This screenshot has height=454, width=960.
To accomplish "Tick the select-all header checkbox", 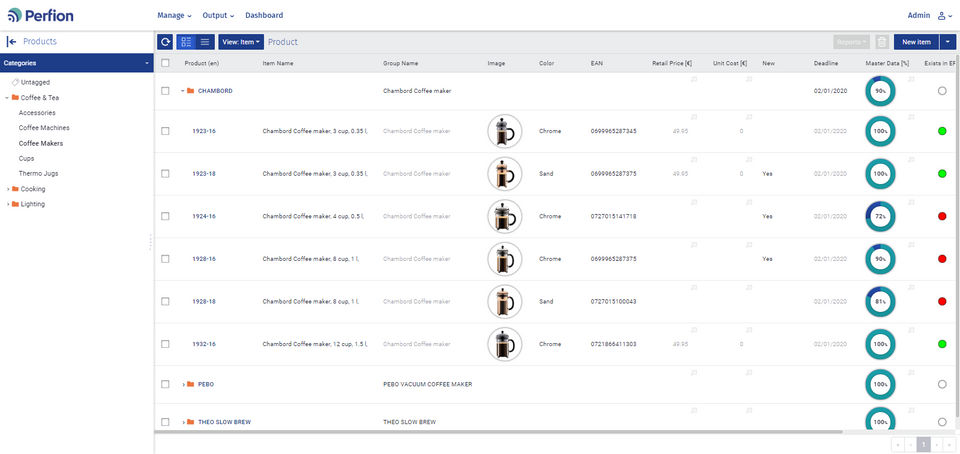I will (165, 62).
